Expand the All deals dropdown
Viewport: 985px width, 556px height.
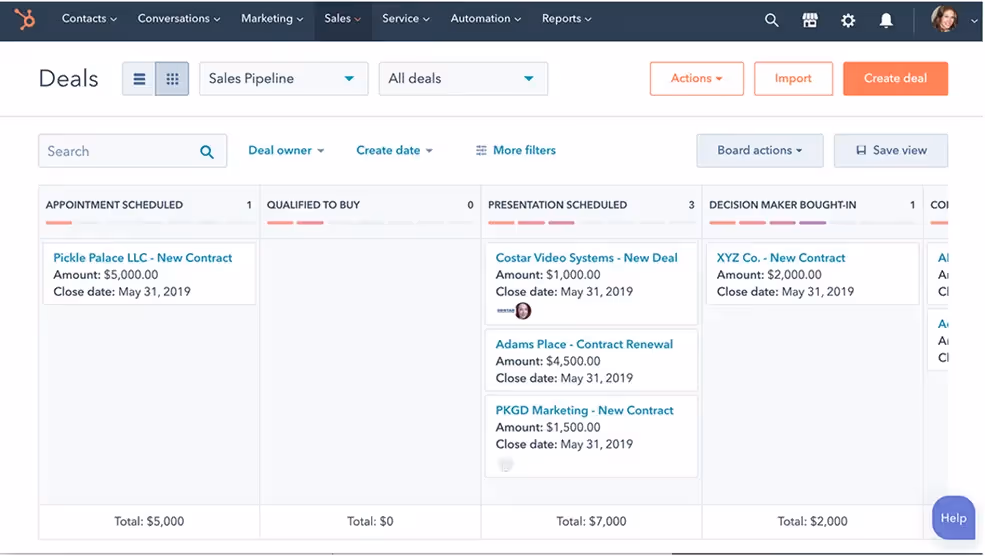click(x=463, y=79)
